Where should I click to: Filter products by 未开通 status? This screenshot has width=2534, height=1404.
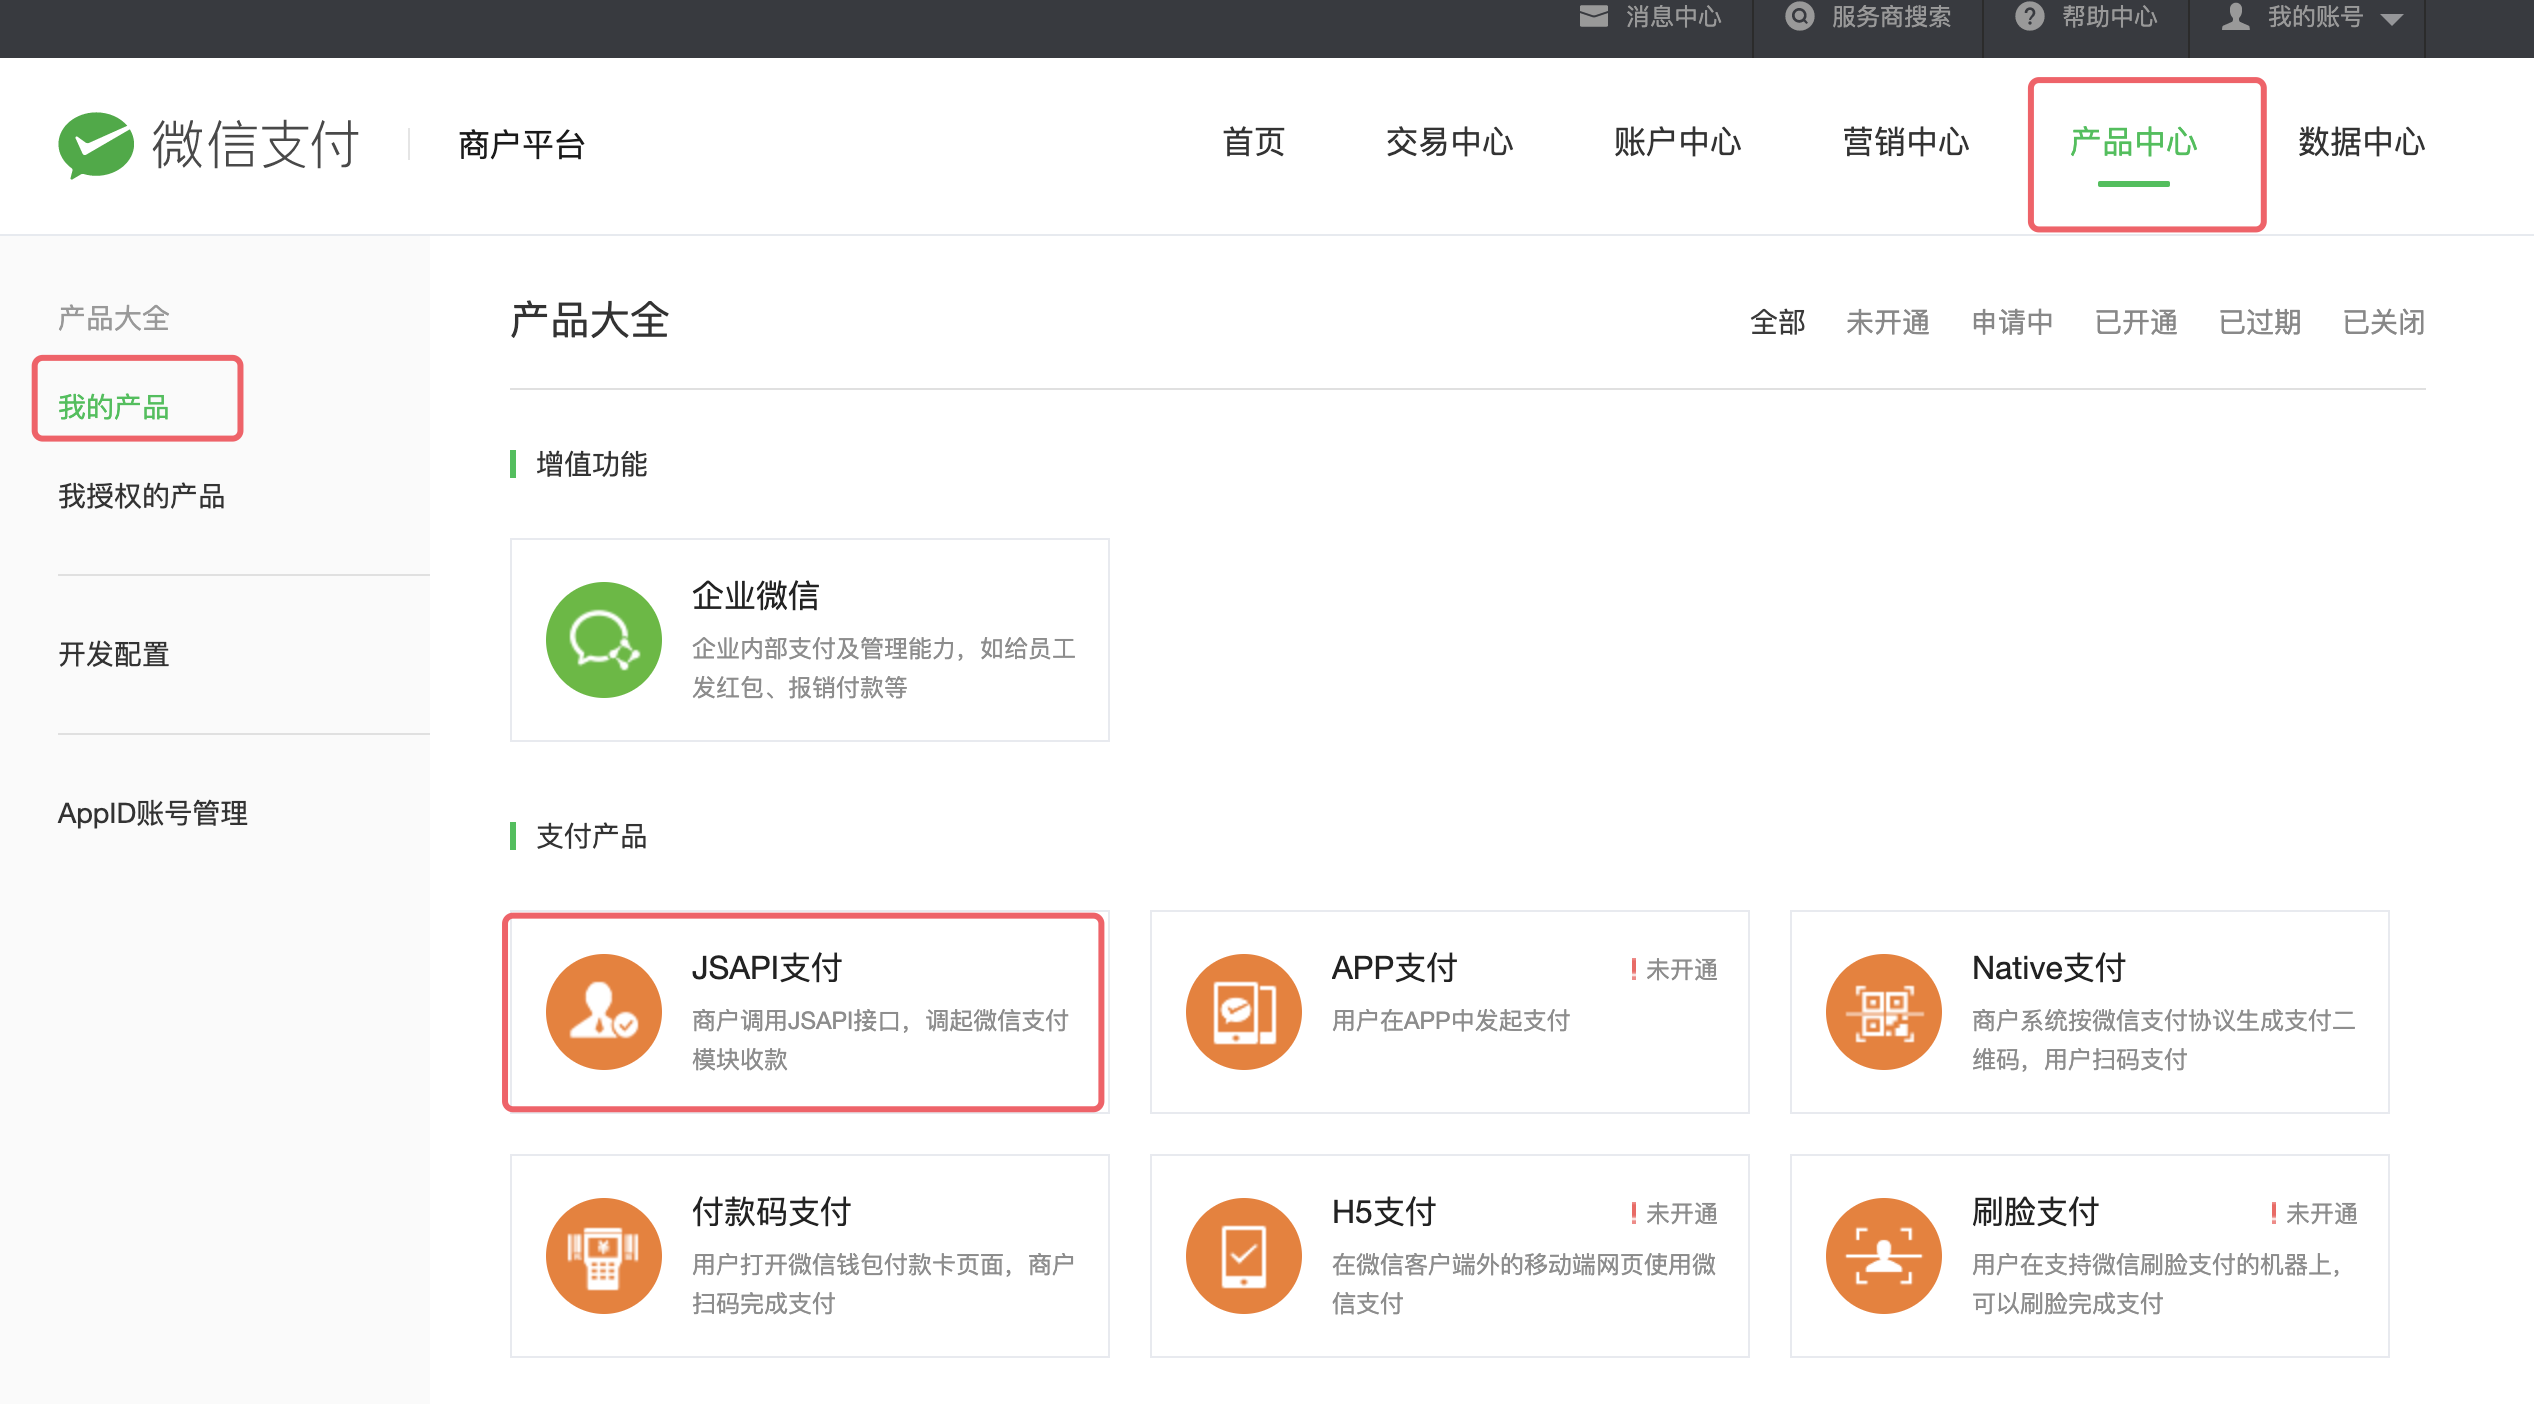point(1887,322)
